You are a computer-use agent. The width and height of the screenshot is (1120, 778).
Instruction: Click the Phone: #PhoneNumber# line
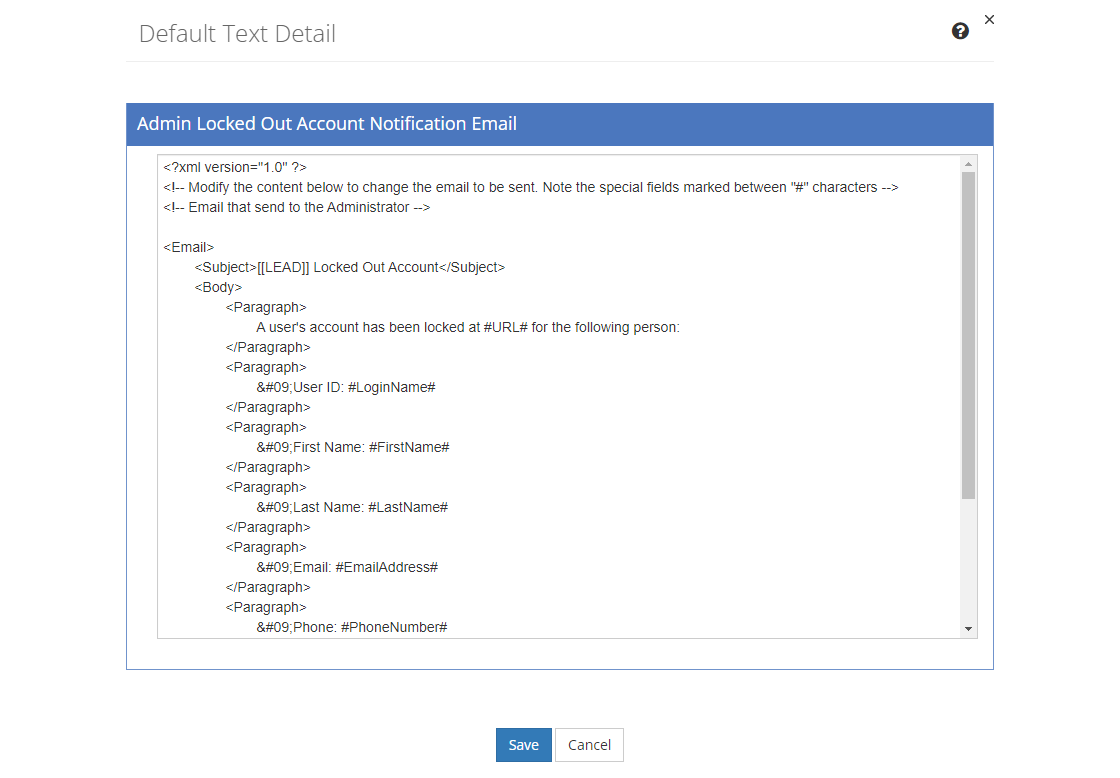(352, 627)
